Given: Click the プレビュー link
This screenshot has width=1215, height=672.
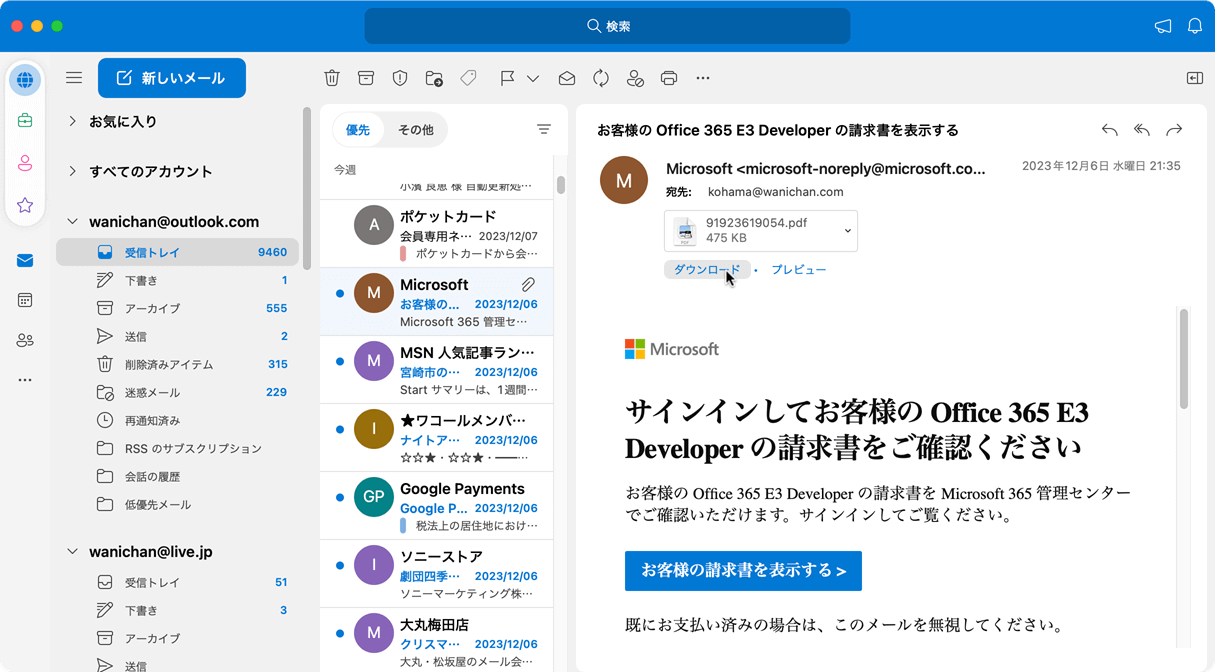Looking at the screenshot, I should (x=799, y=270).
